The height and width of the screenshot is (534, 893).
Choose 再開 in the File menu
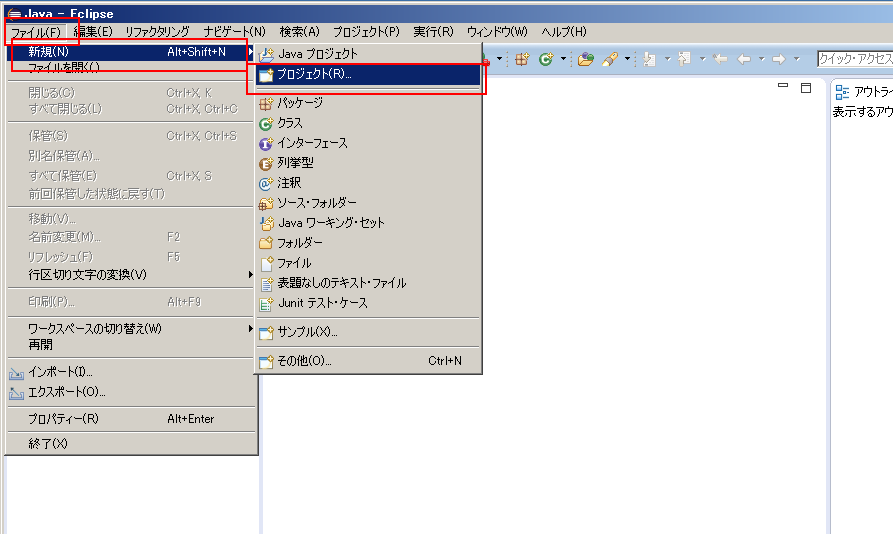point(131,345)
